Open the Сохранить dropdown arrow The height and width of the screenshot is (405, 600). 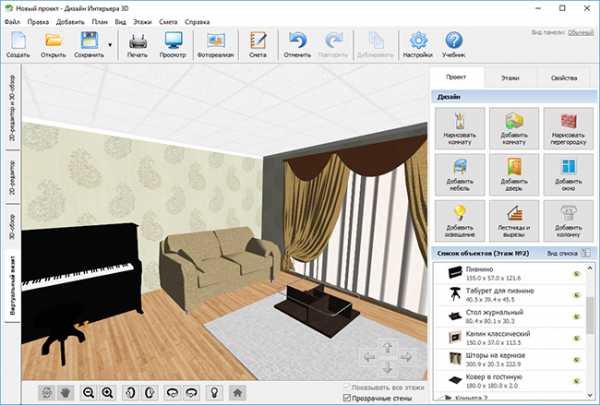coord(108,44)
